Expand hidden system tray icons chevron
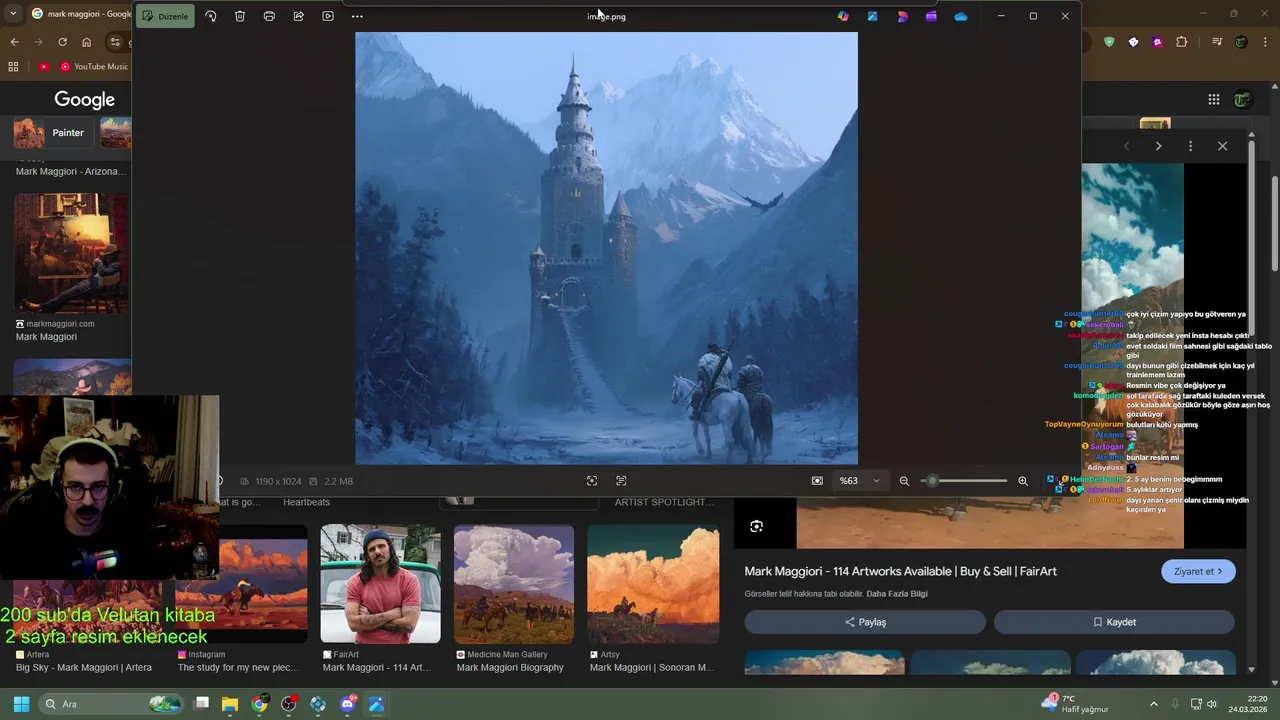Viewport: 1280px width, 720px height. point(1153,704)
